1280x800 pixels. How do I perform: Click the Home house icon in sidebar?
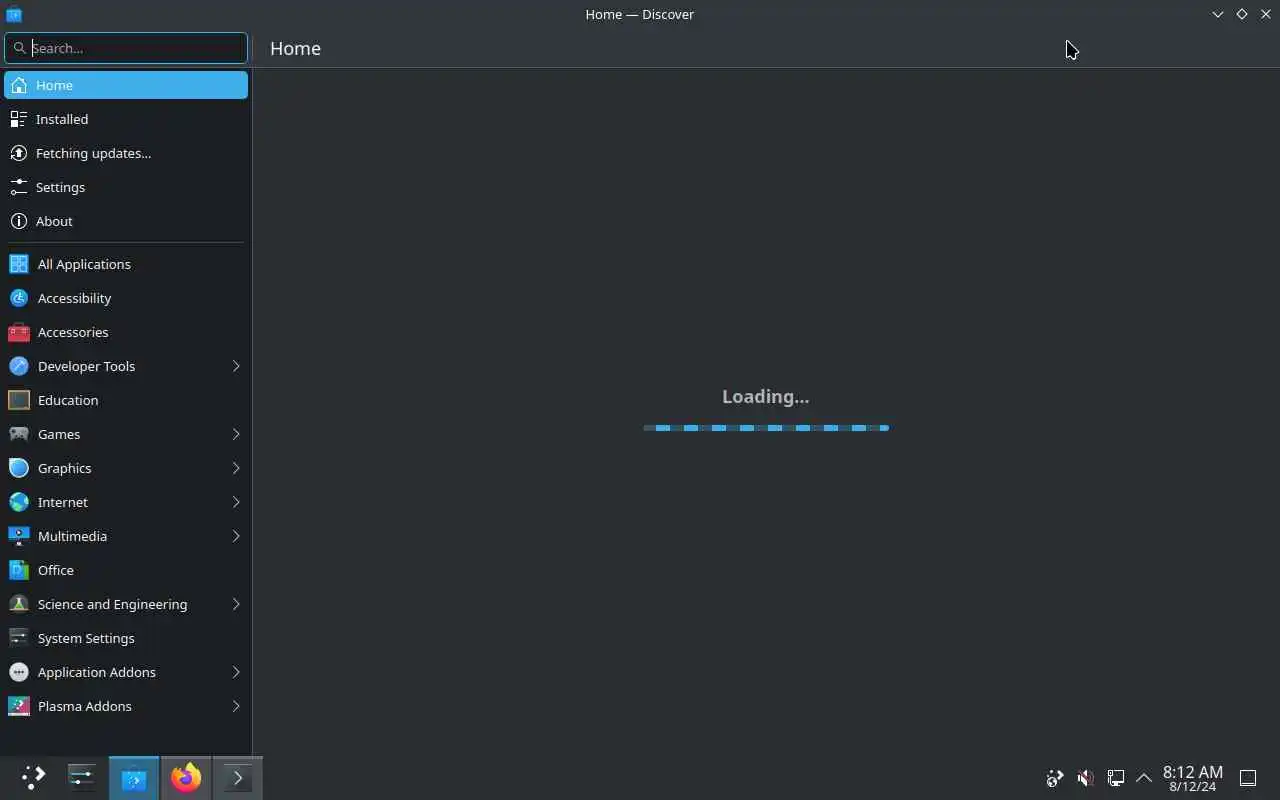(18, 85)
